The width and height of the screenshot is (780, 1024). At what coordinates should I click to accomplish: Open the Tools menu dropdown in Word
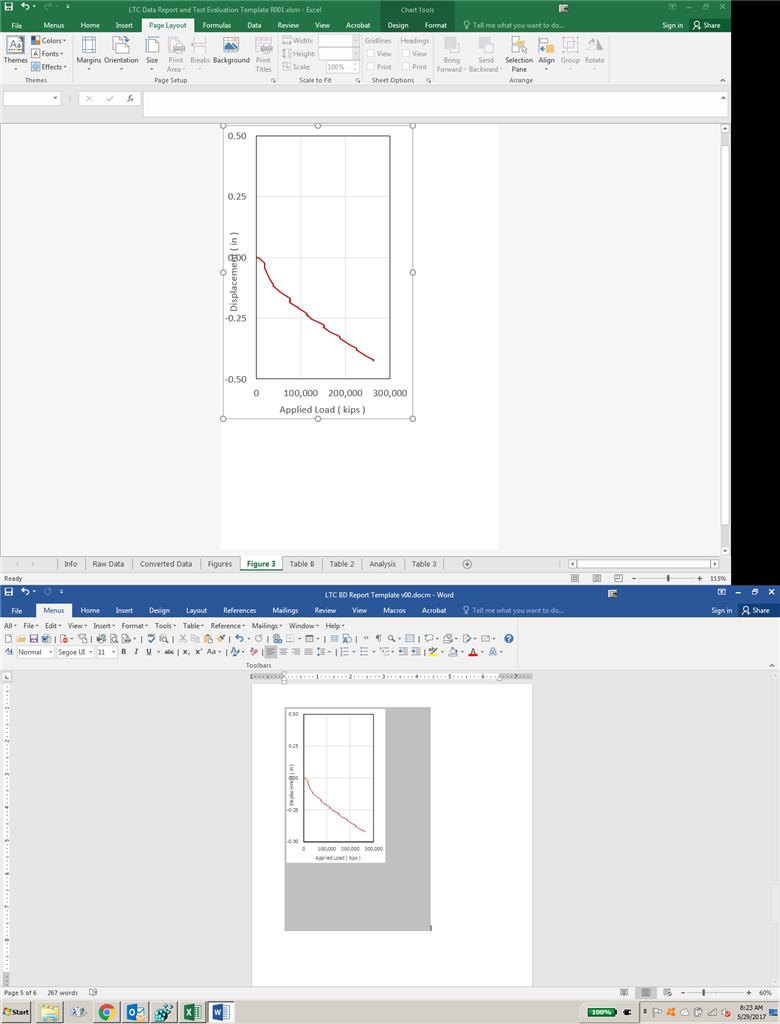point(165,626)
